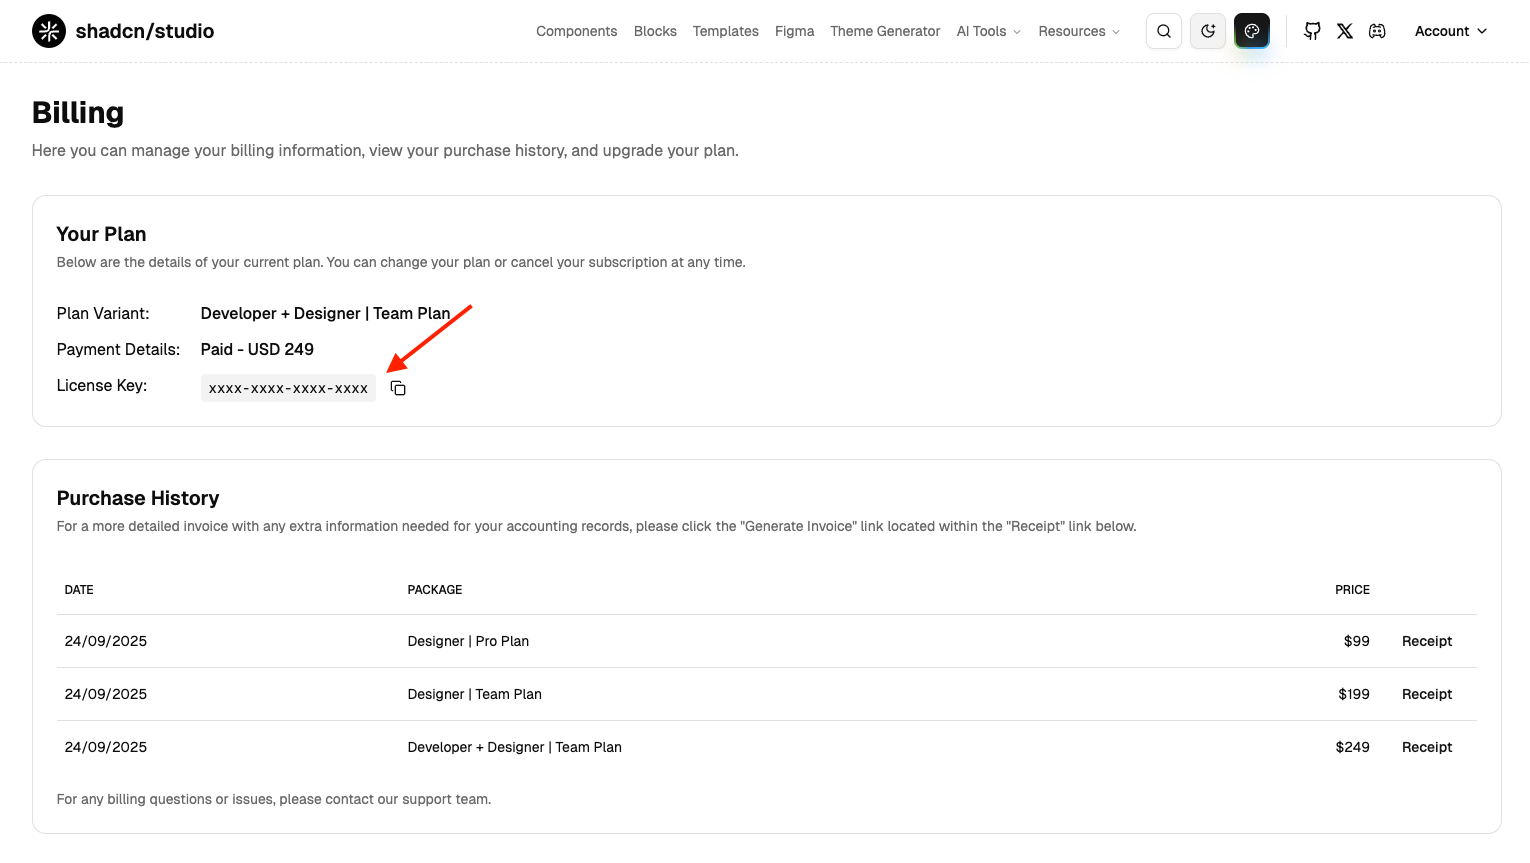This screenshot has height=863, width=1530.
Task: Open the theme palette icon button
Action: coord(1252,31)
